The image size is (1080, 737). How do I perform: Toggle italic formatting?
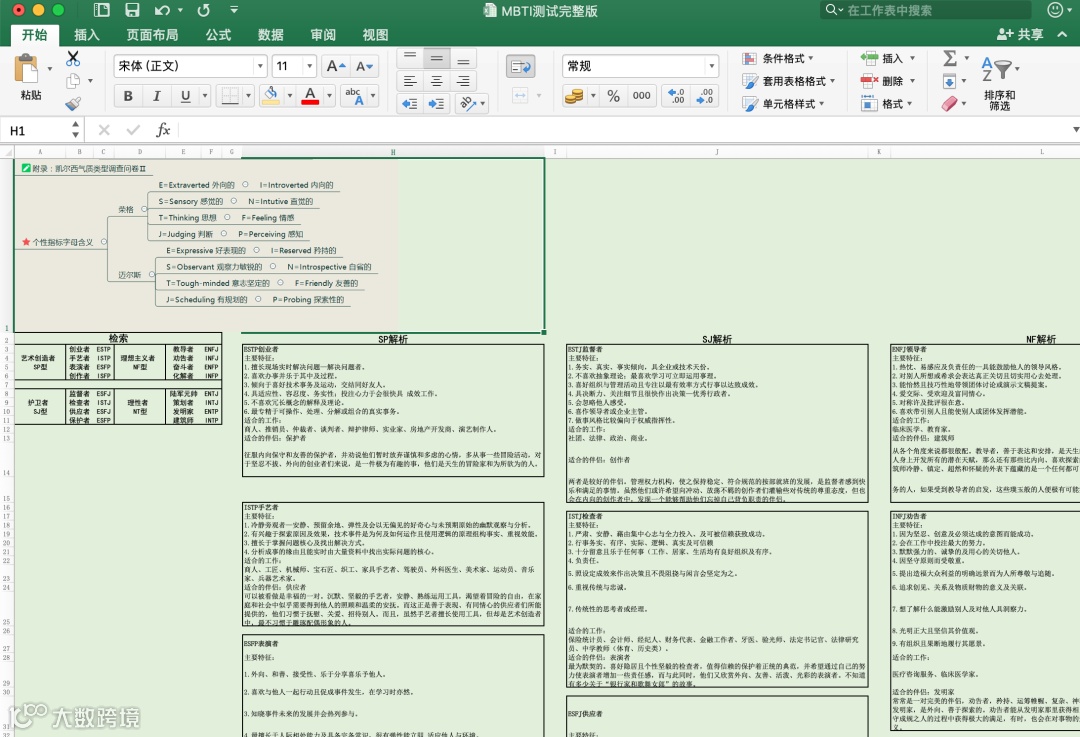(156, 96)
